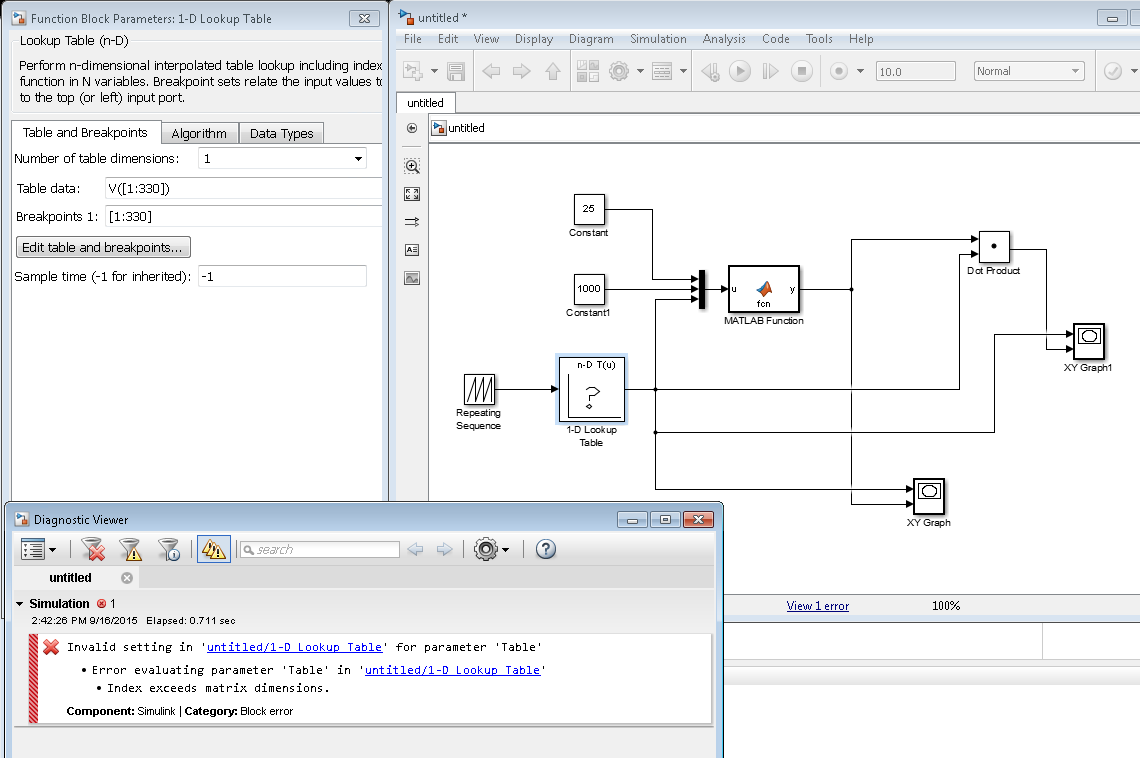Viewport: 1140px width, 758px height.
Task: Toggle the warning filter in Diagnostic Viewer
Action: tap(130, 549)
